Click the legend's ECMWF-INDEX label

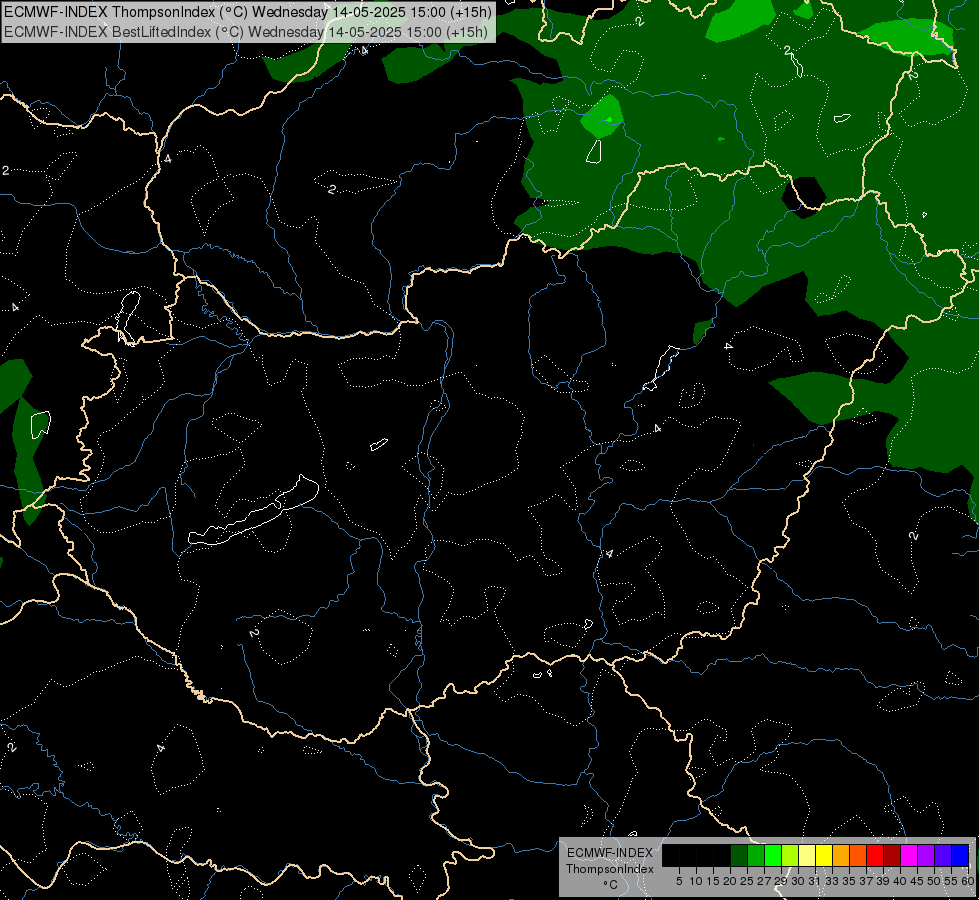click(x=610, y=853)
